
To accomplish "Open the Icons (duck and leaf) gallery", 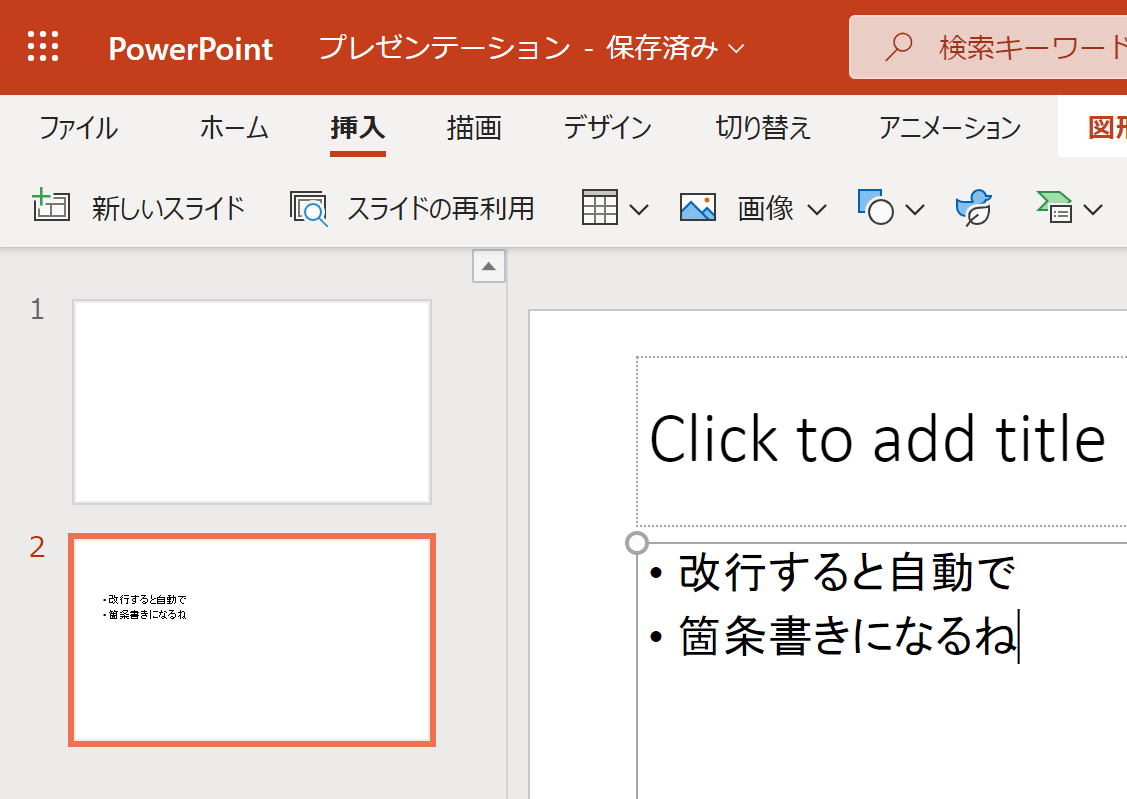I will 974,208.
